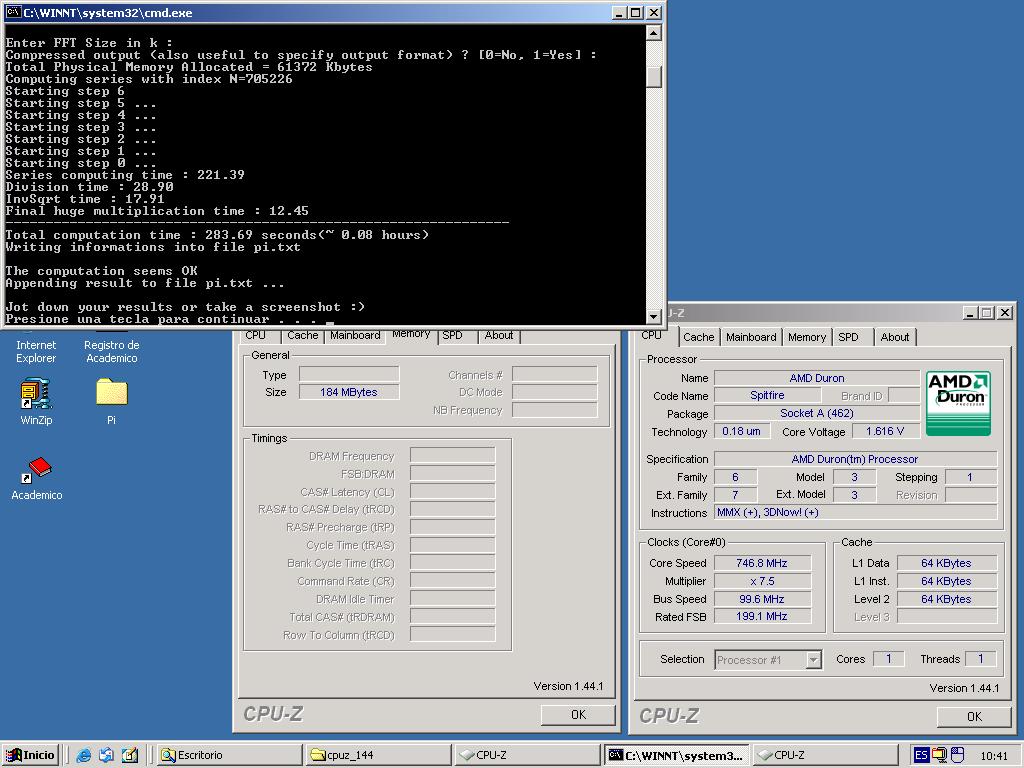Click the Core Speed value 746.8 MHz

[762, 563]
